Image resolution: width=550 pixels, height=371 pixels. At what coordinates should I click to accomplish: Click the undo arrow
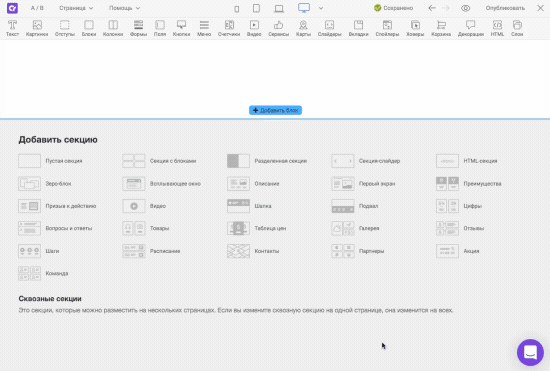point(432,8)
